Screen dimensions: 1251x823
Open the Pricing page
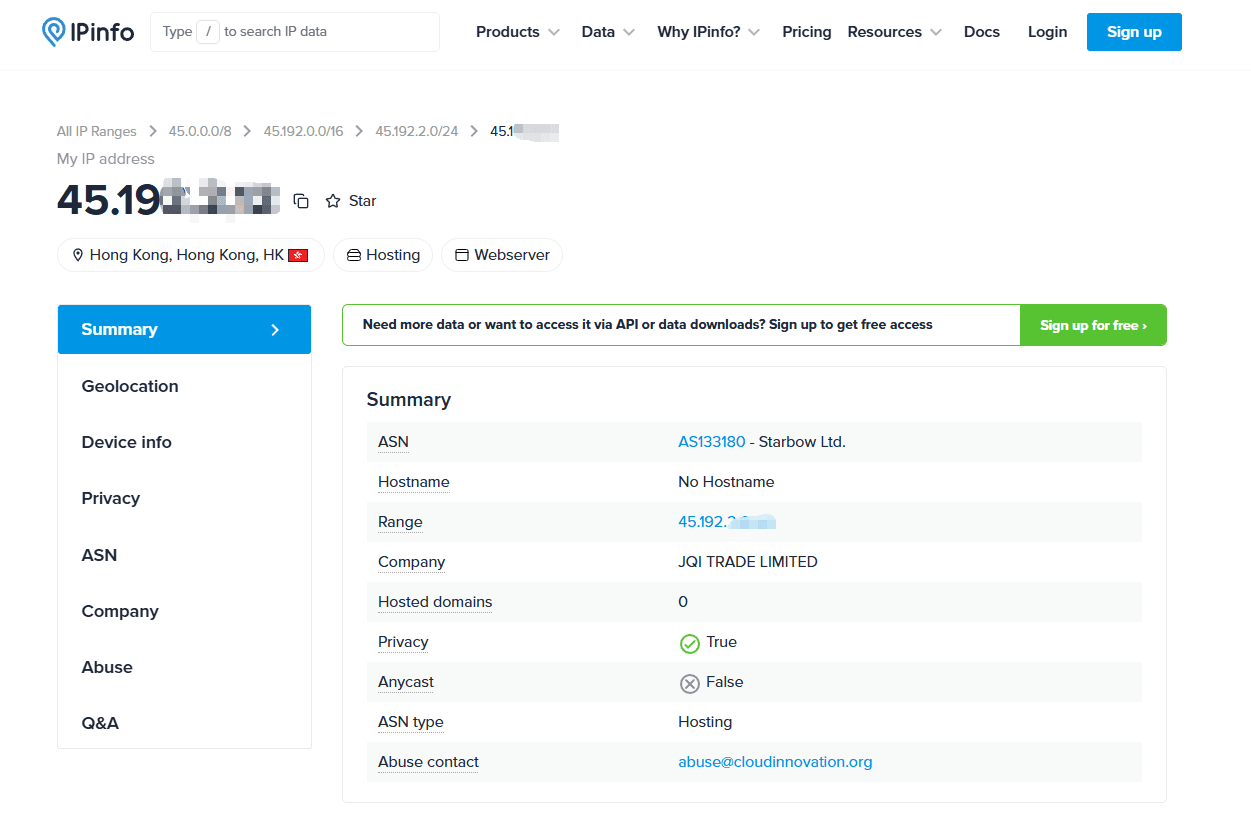pyautogui.click(x=807, y=32)
